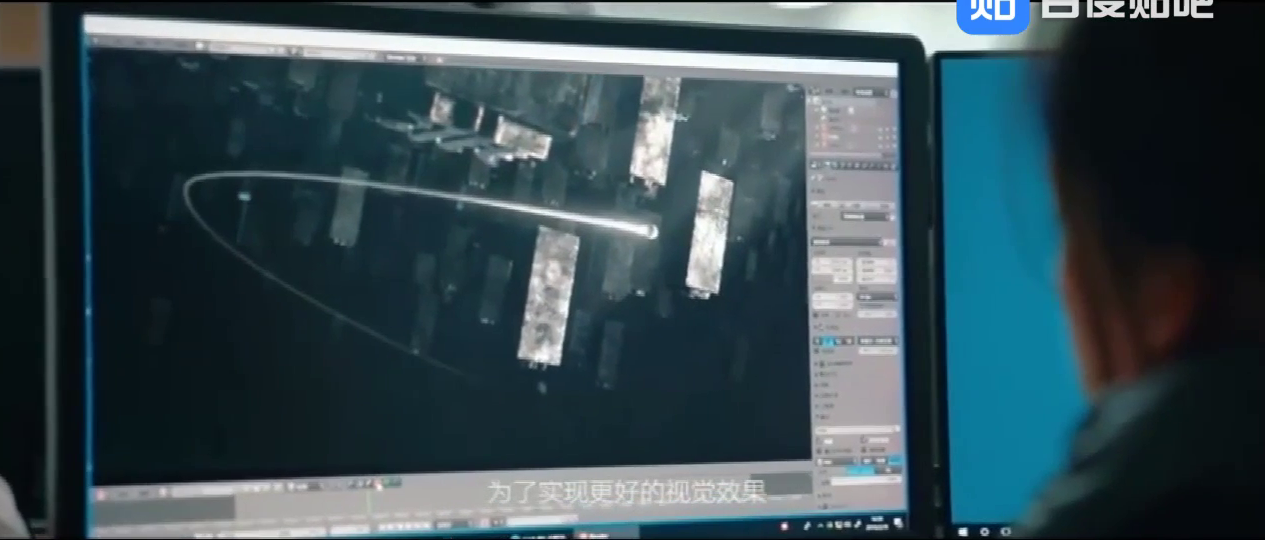
Task: Click the circular search icon on the right monitor's taskbar
Action: coord(985,531)
